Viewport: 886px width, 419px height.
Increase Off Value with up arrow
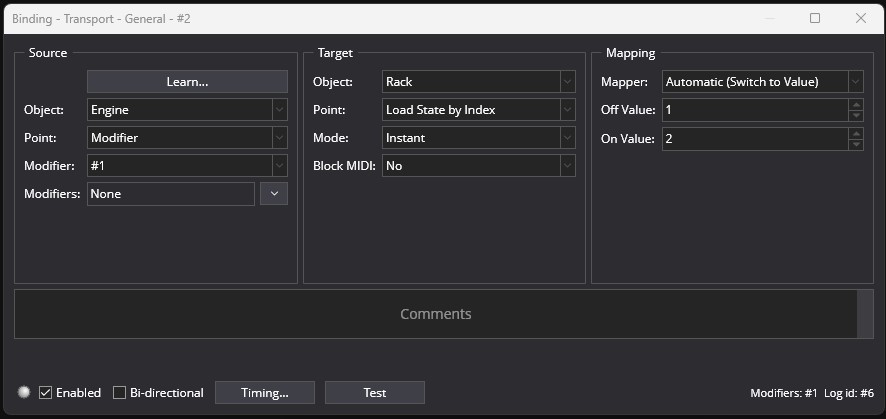(857, 104)
